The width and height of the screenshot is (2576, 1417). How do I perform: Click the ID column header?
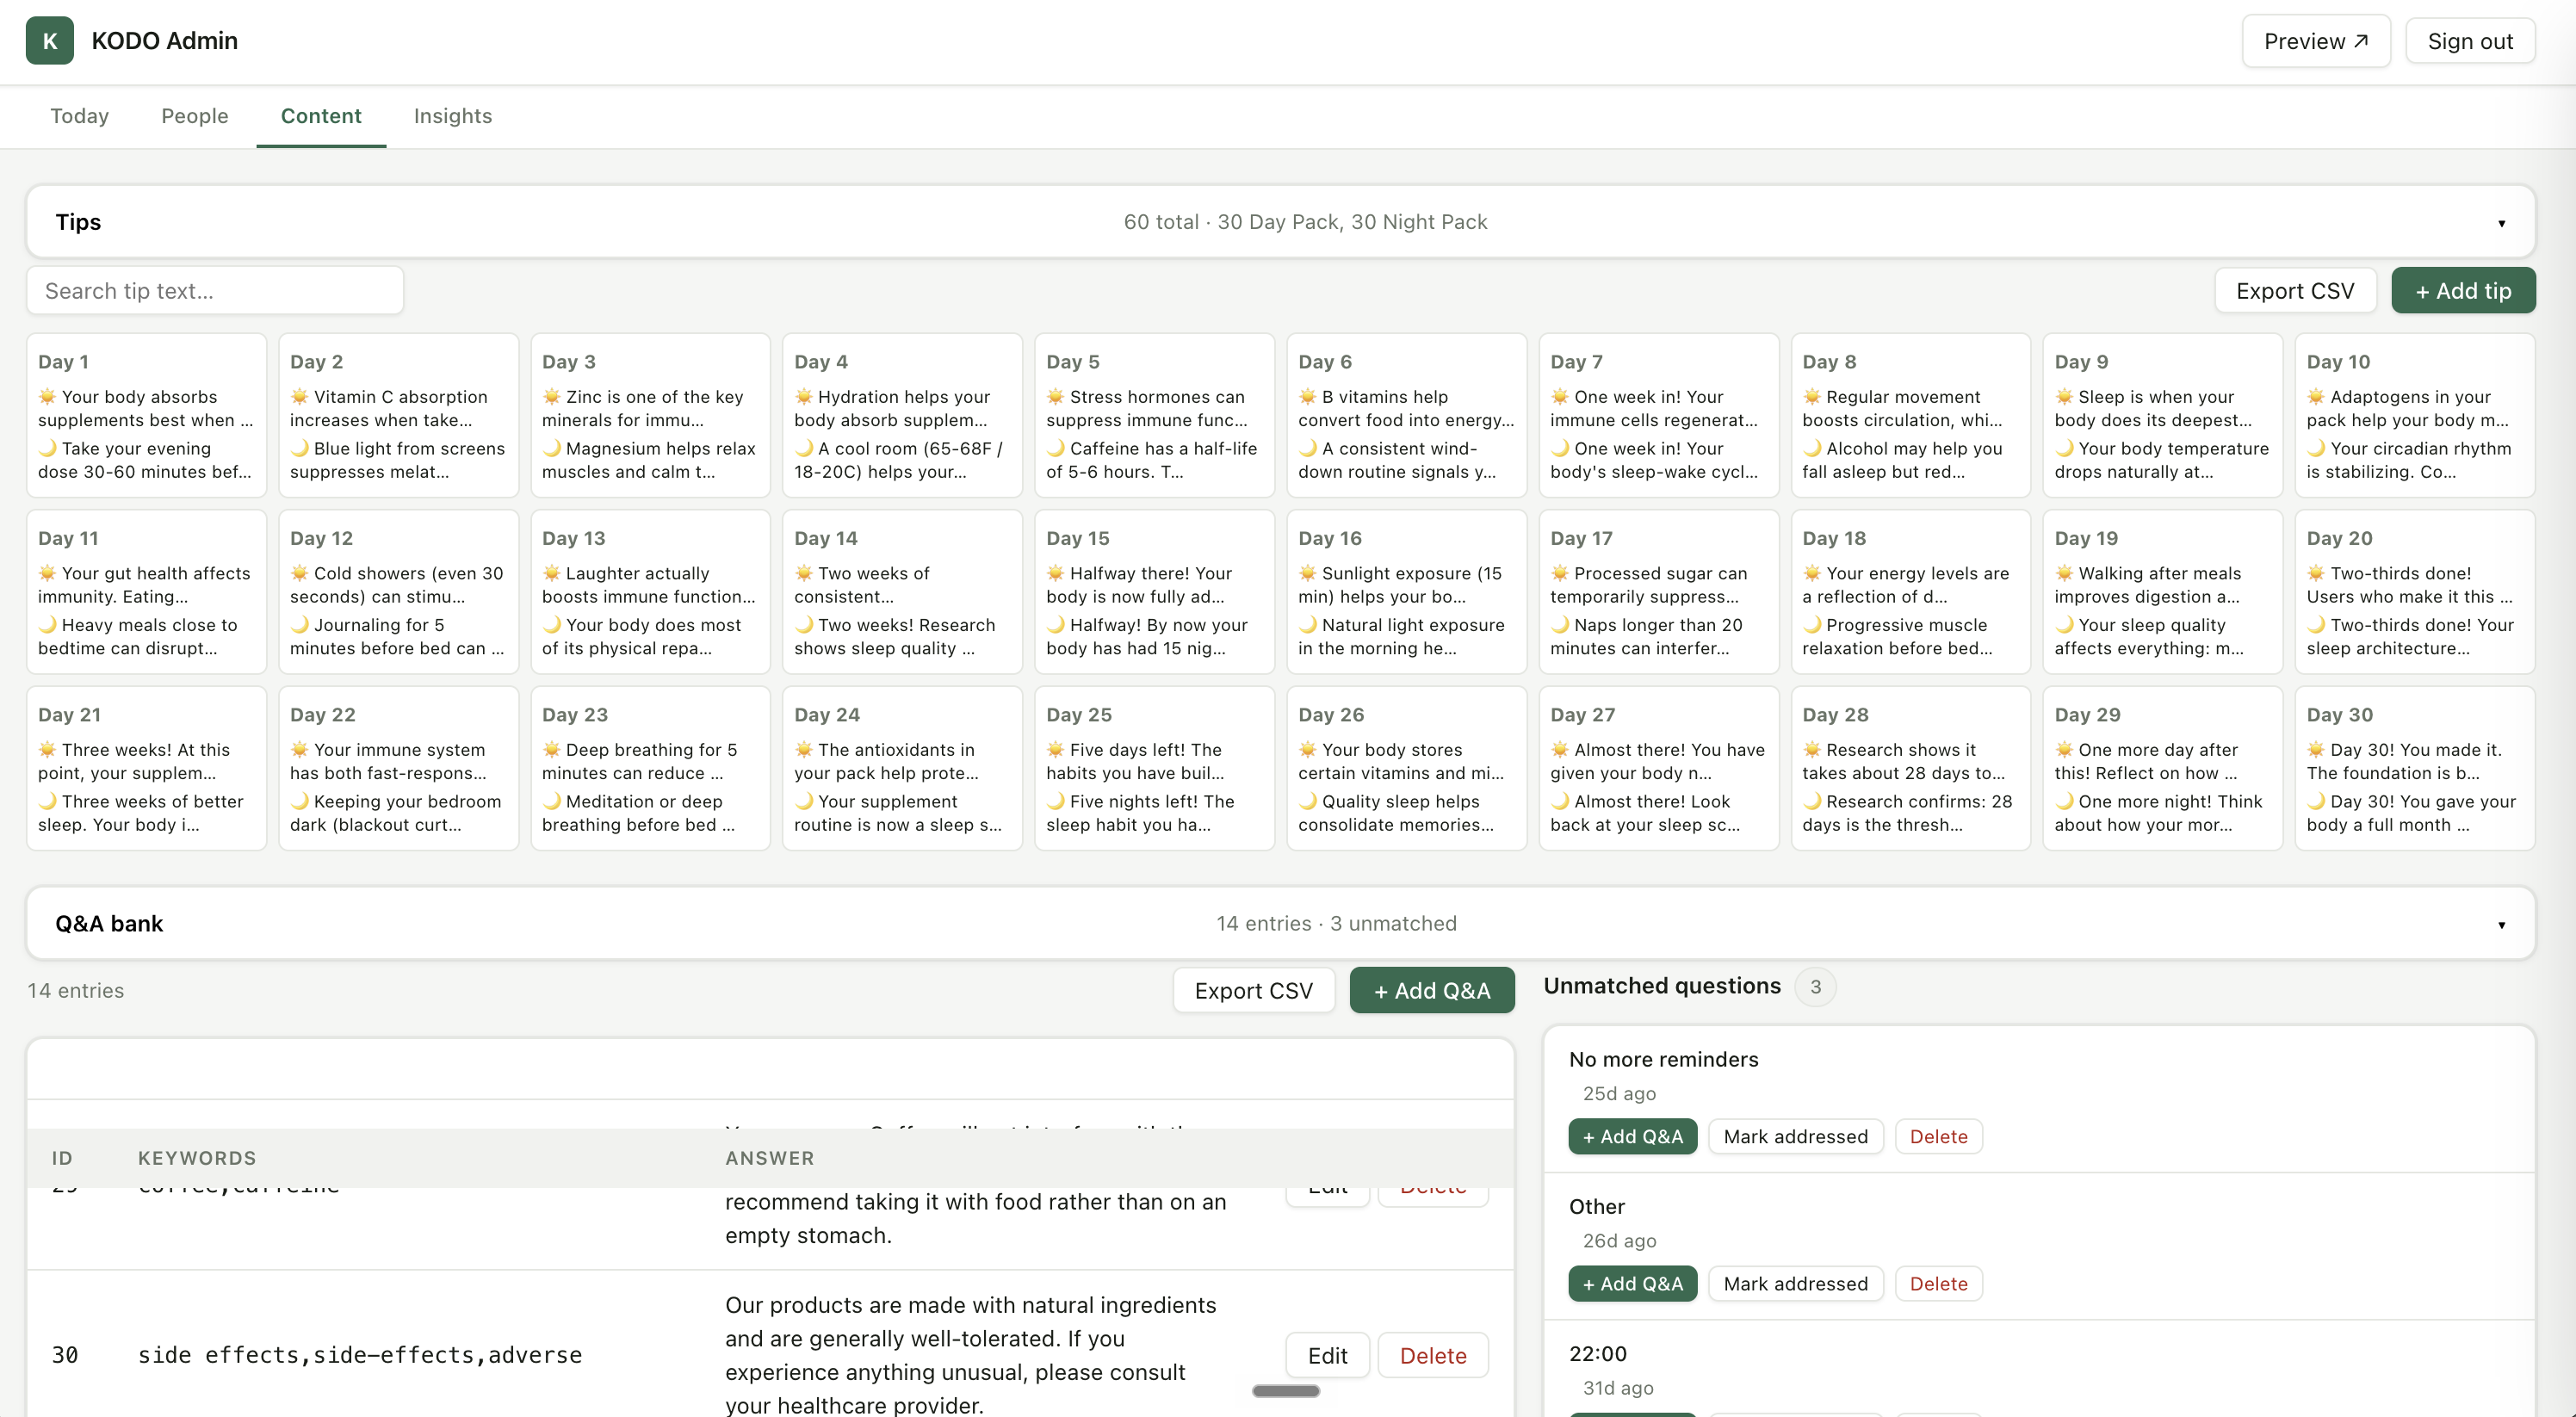point(62,1158)
